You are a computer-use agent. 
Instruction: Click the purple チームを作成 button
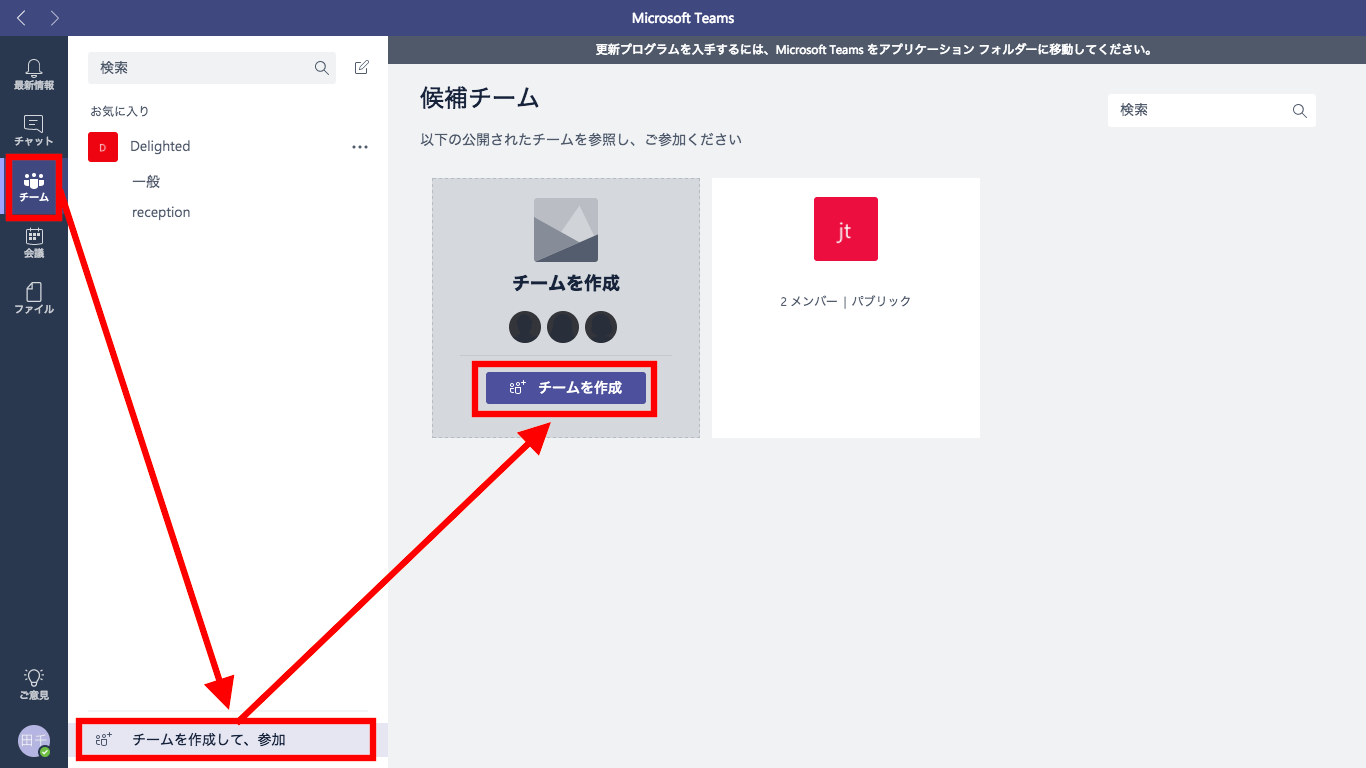pyautogui.click(x=566, y=388)
